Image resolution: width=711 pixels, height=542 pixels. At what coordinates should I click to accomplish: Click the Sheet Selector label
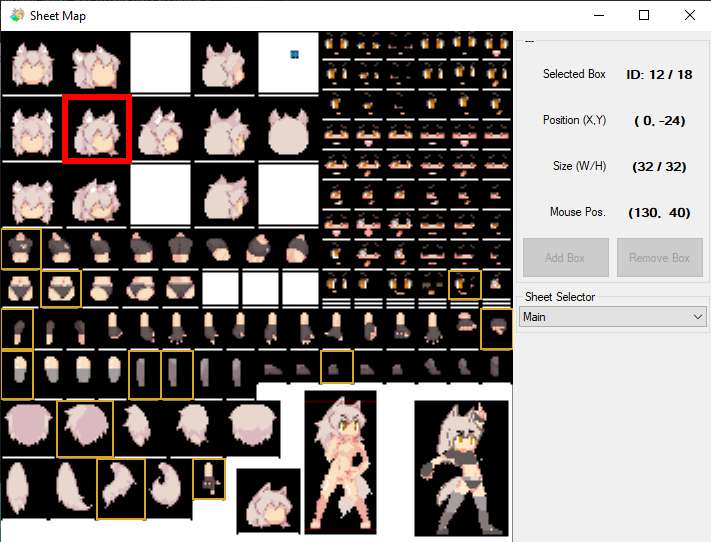[560, 297]
